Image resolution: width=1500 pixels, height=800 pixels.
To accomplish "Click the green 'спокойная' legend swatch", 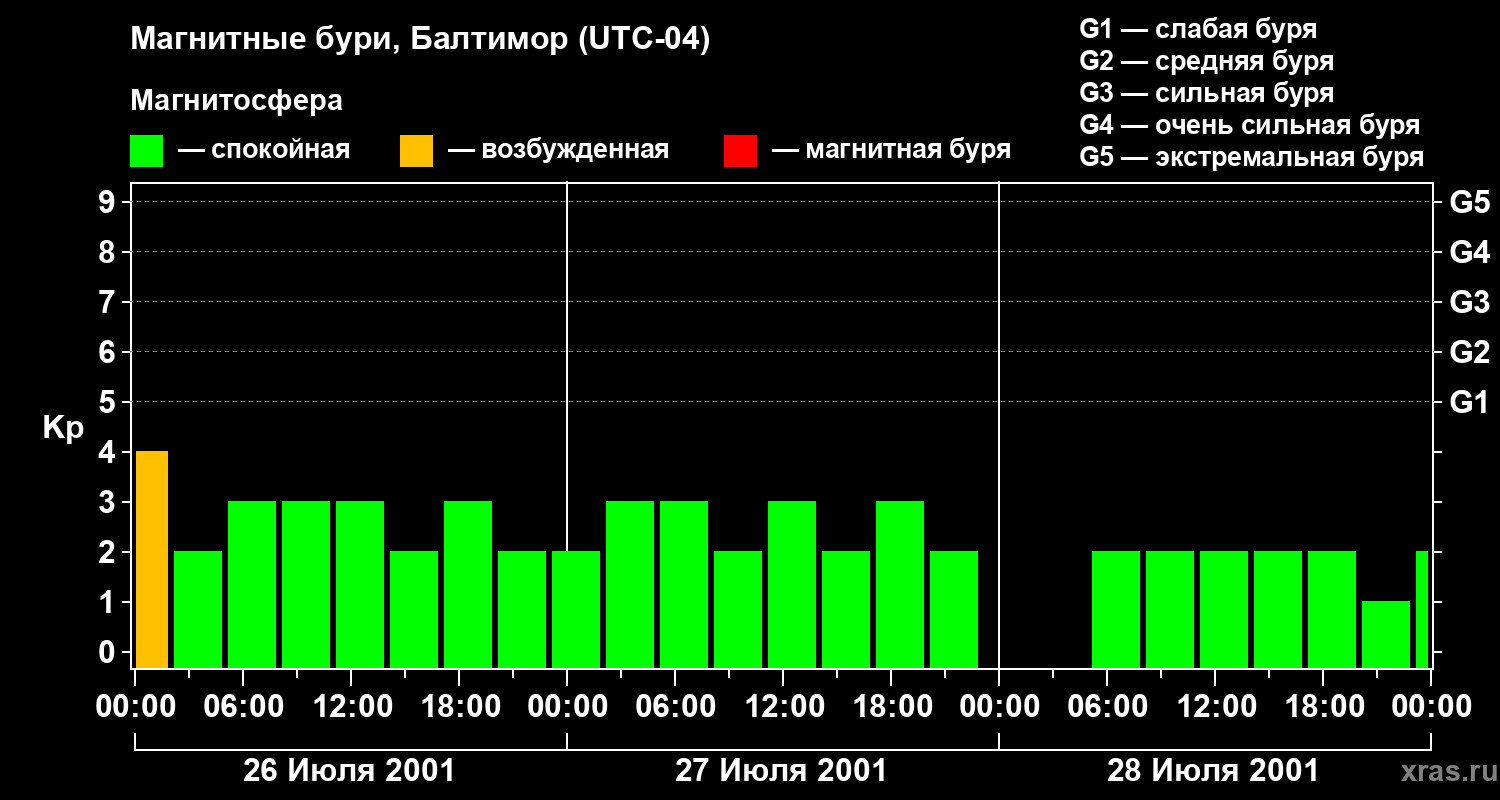I will click(146, 151).
